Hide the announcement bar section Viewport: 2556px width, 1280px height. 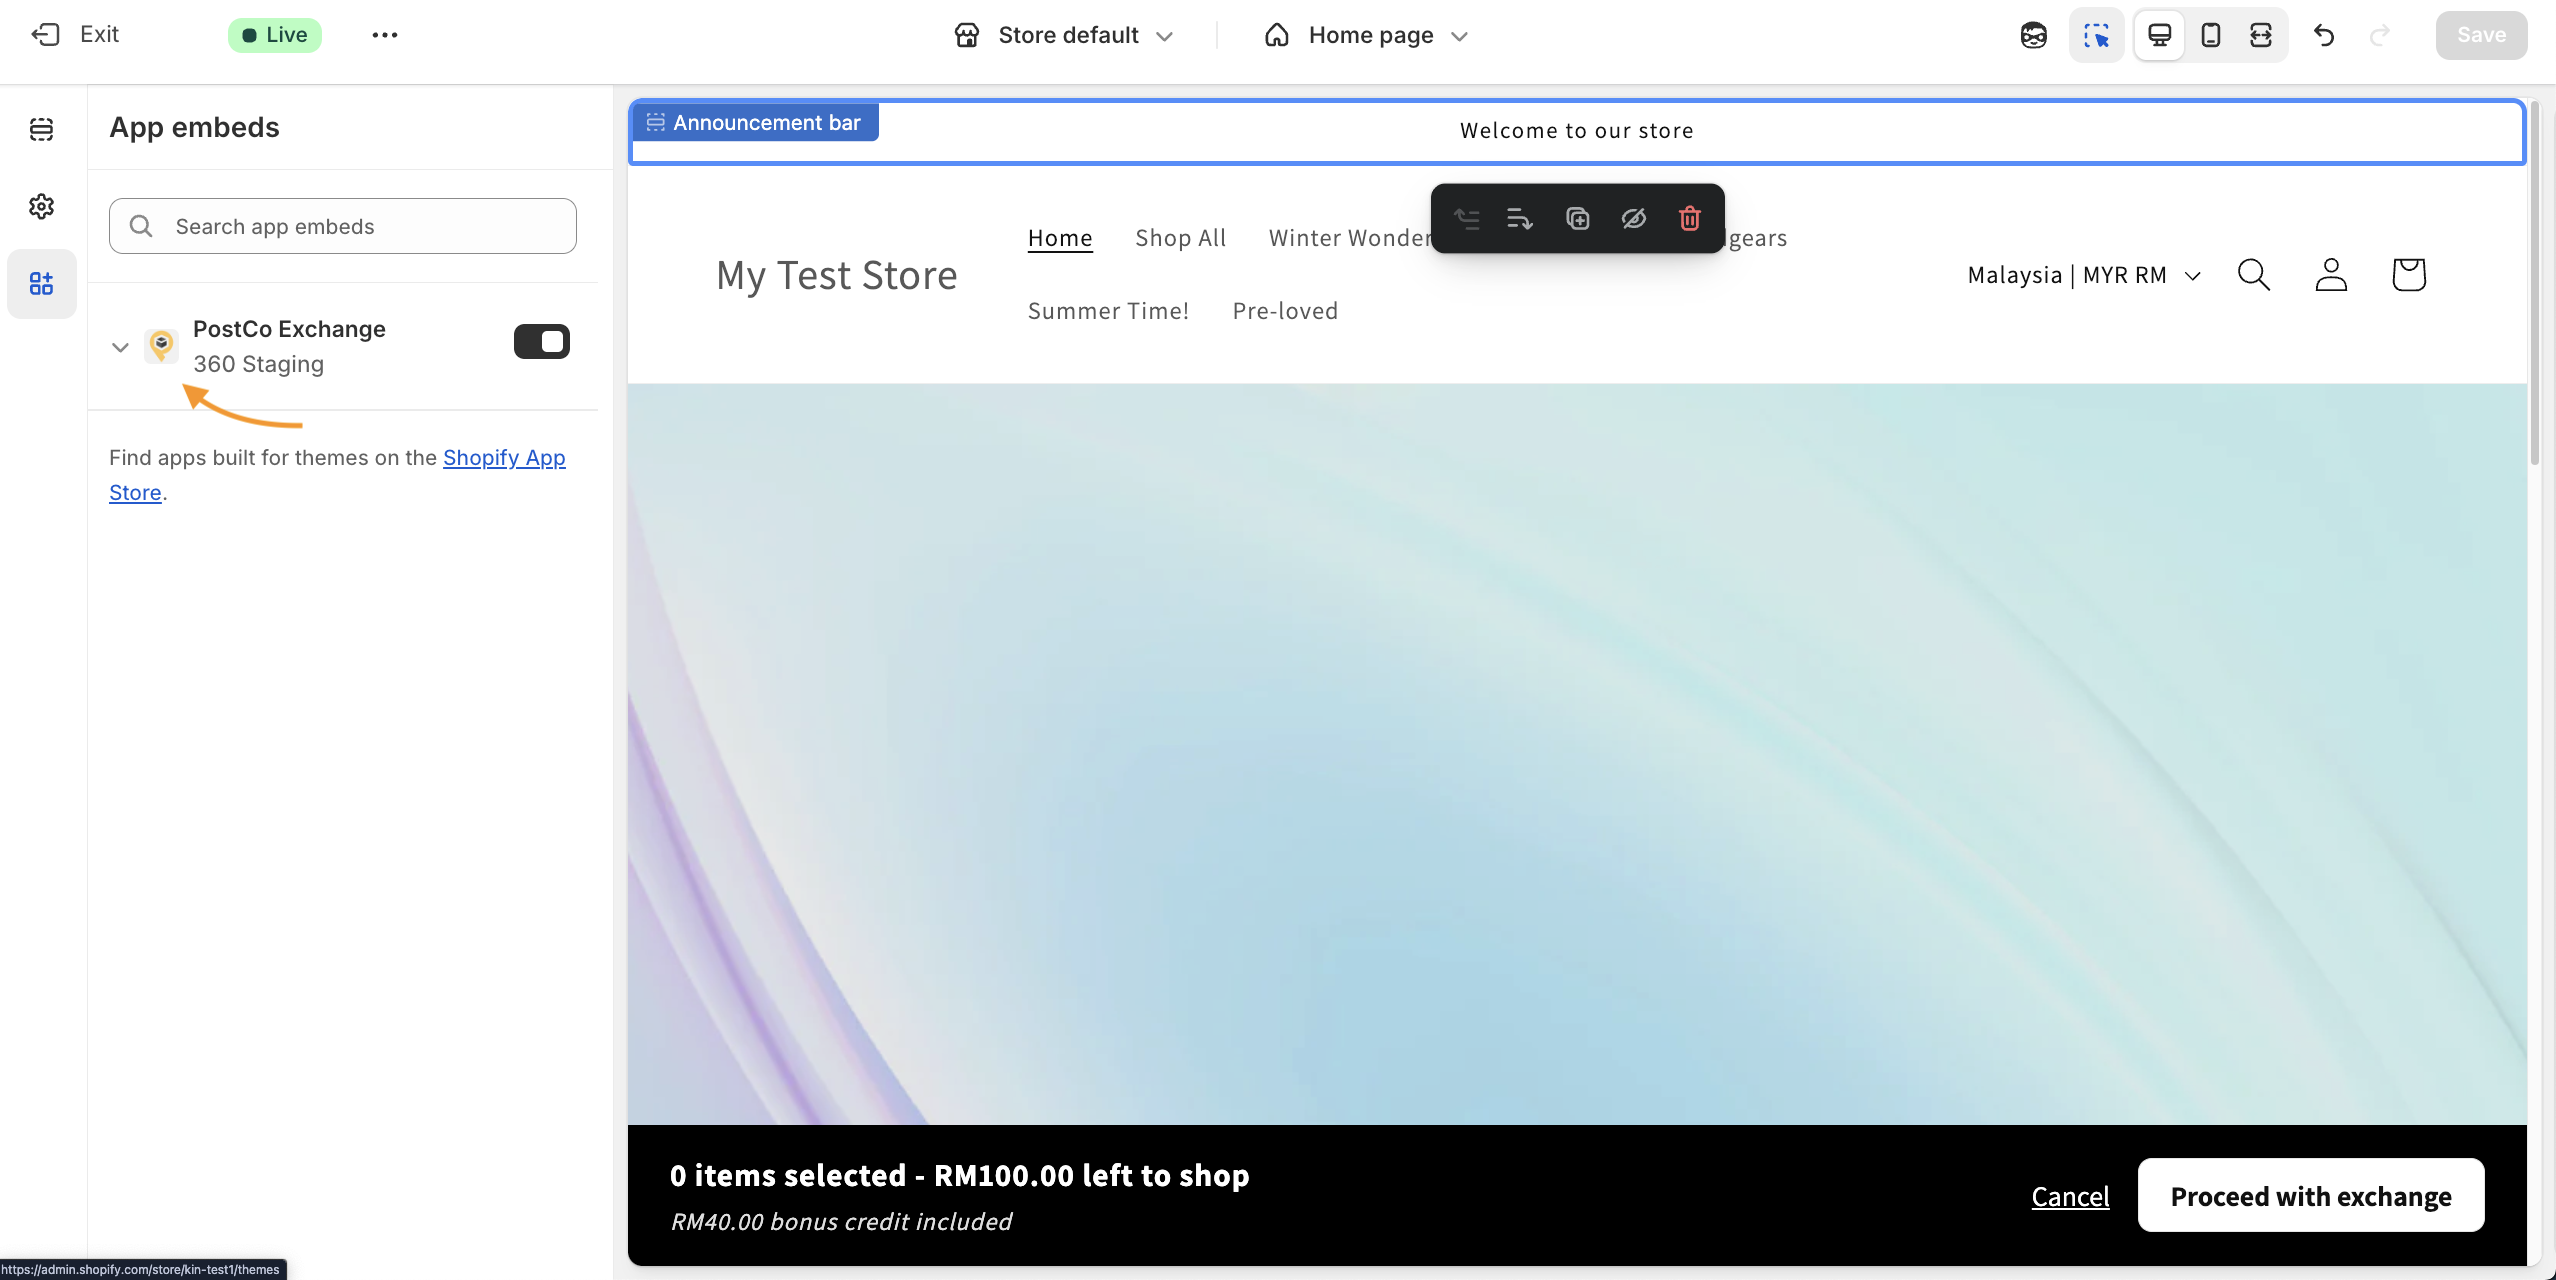point(1634,218)
